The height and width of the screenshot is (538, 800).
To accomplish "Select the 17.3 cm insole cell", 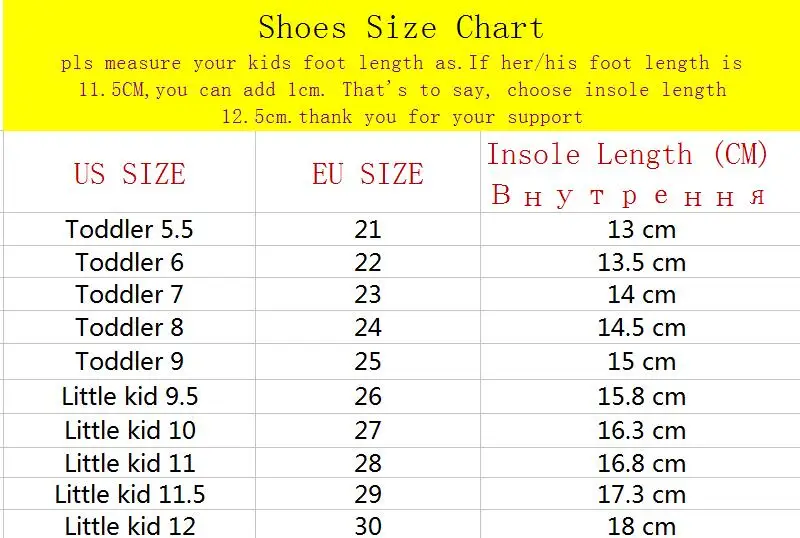I will [x=640, y=494].
